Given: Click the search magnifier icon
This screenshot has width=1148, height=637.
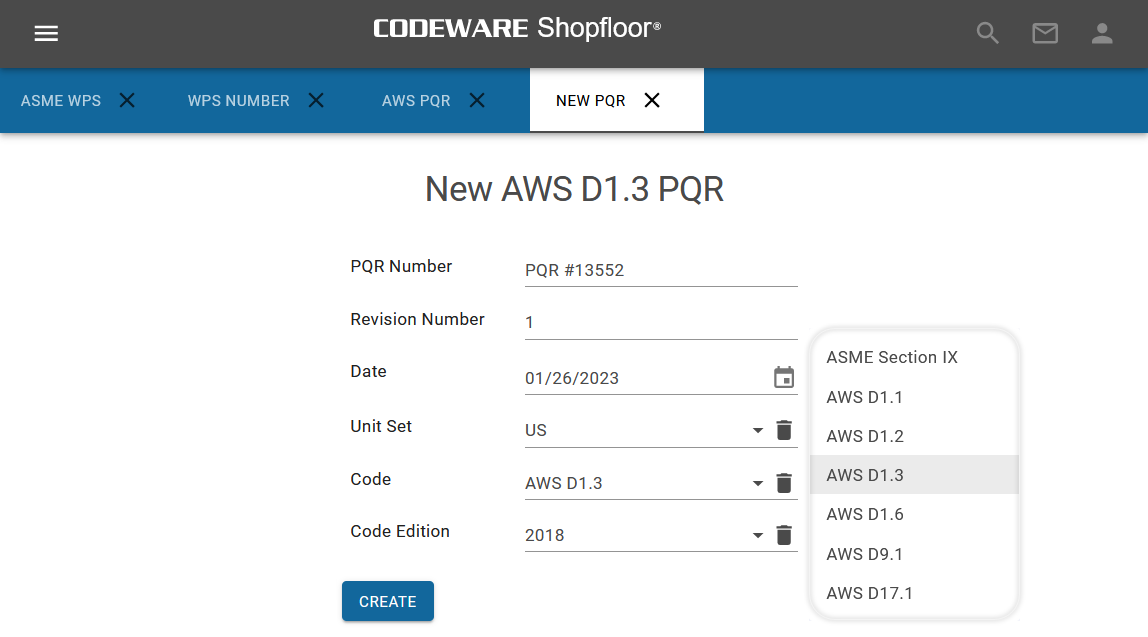Looking at the screenshot, I should [987, 33].
